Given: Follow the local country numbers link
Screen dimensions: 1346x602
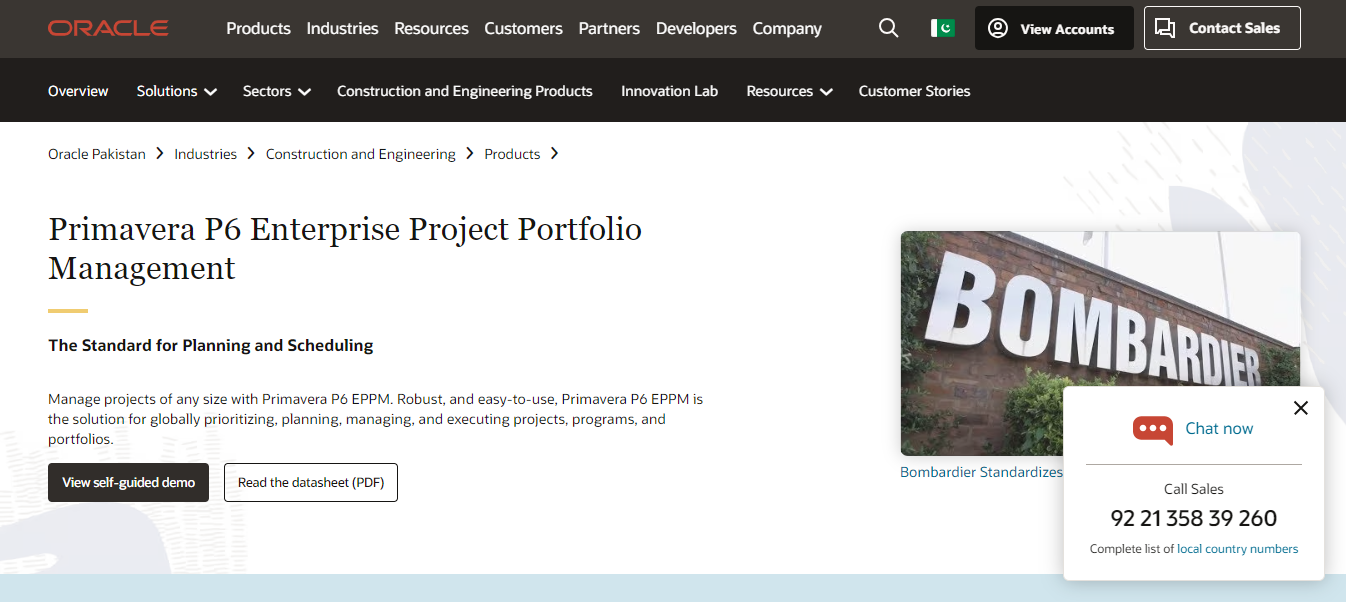Looking at the screenshot, I should pyautogui.click(x=1237, y=549).
